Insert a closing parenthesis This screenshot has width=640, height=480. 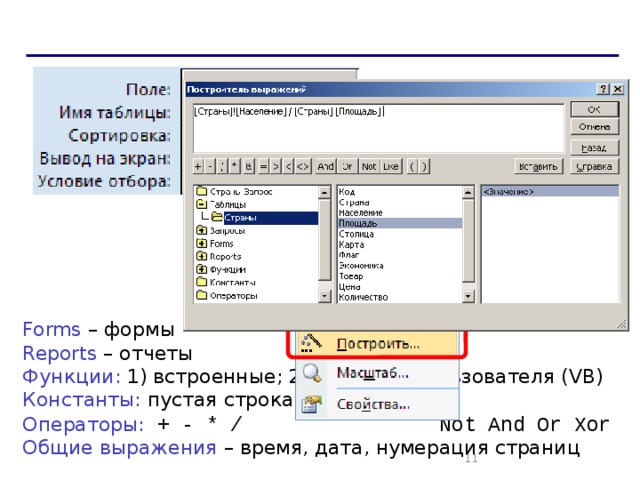(x=424, y=167)
